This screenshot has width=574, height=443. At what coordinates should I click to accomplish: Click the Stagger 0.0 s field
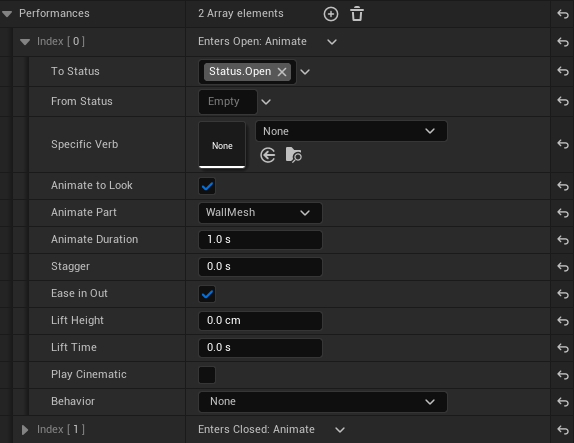click(x=260, y=267)
